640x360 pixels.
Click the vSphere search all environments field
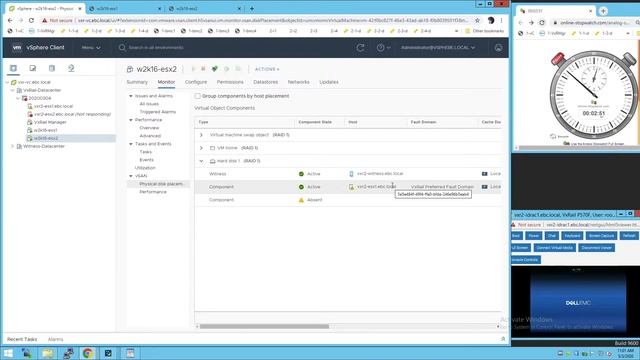[x=156, y=48]
